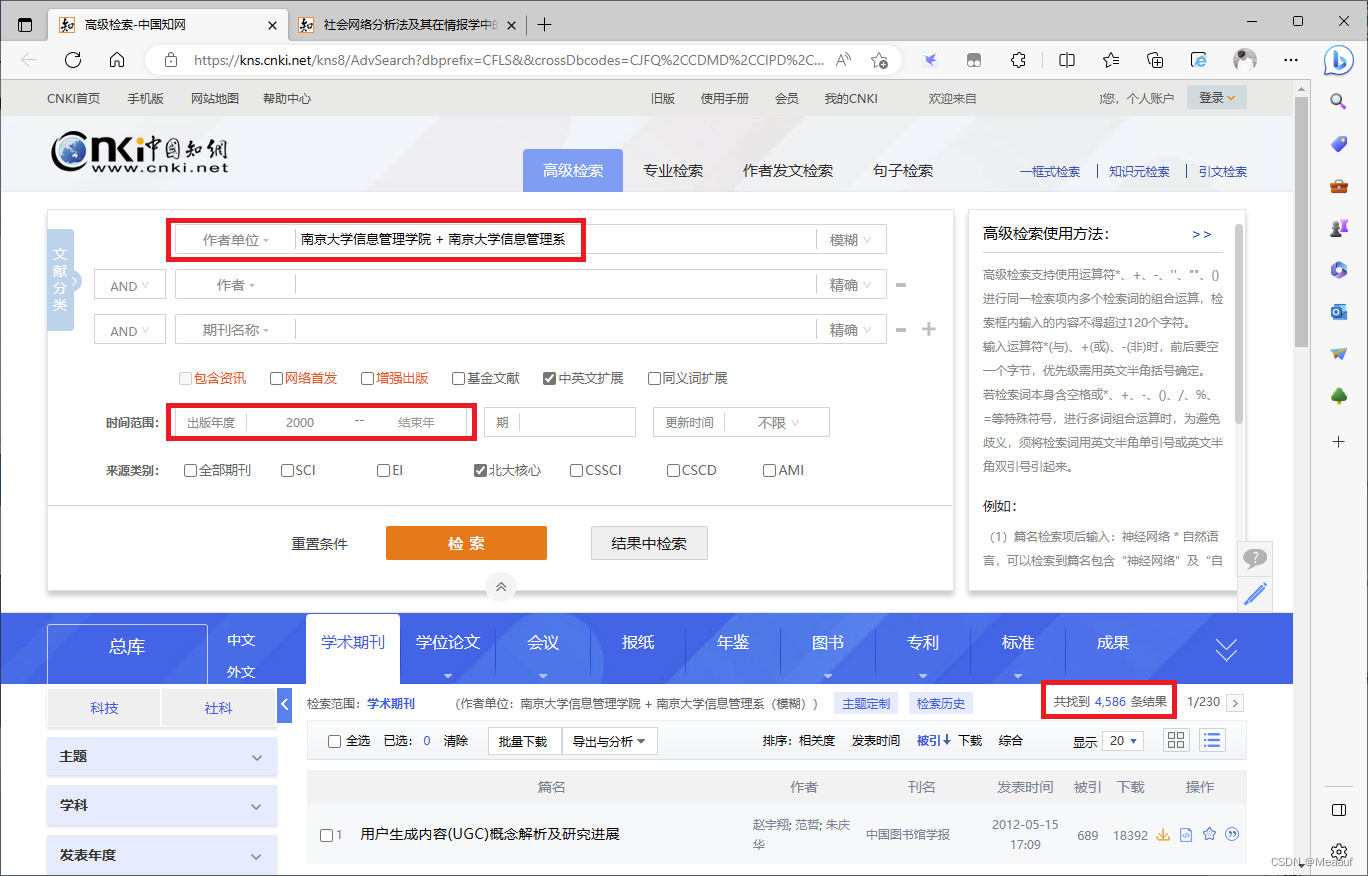Favorite first result with star icon
This screenshot has width=1368, height=876.
(1209, 834)
